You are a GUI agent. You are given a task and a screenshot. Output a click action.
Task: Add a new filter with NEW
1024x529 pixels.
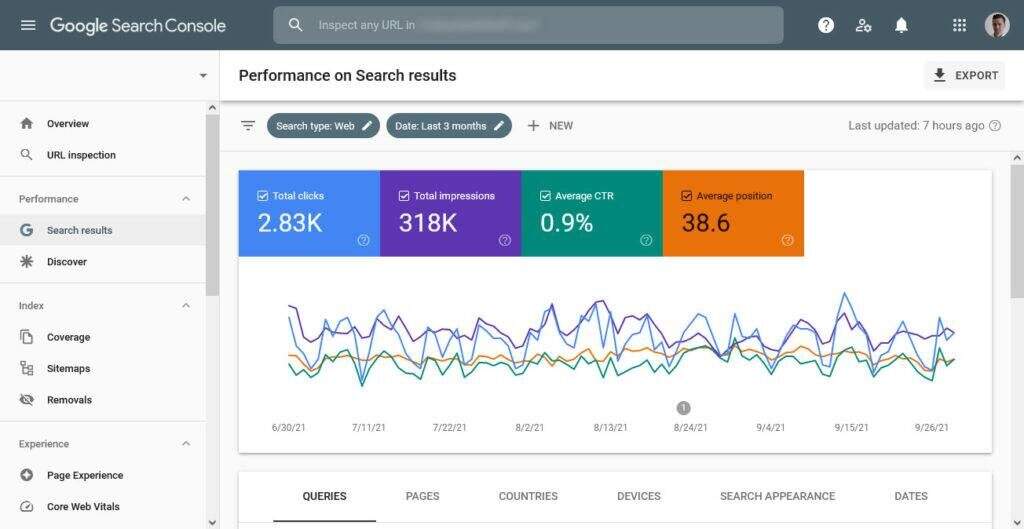[550, 126]
